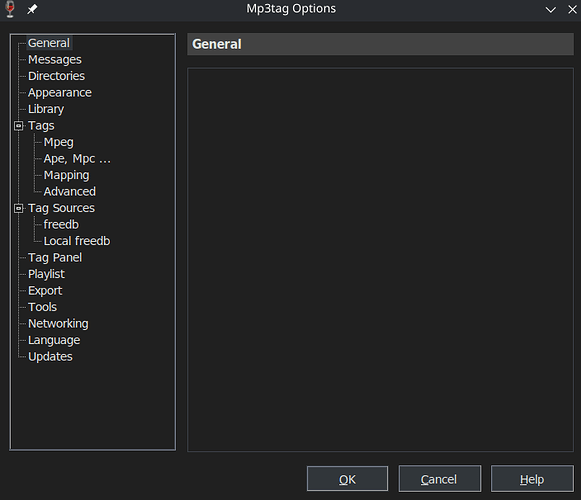Open the Tag Panel settings

pos(55,258)
